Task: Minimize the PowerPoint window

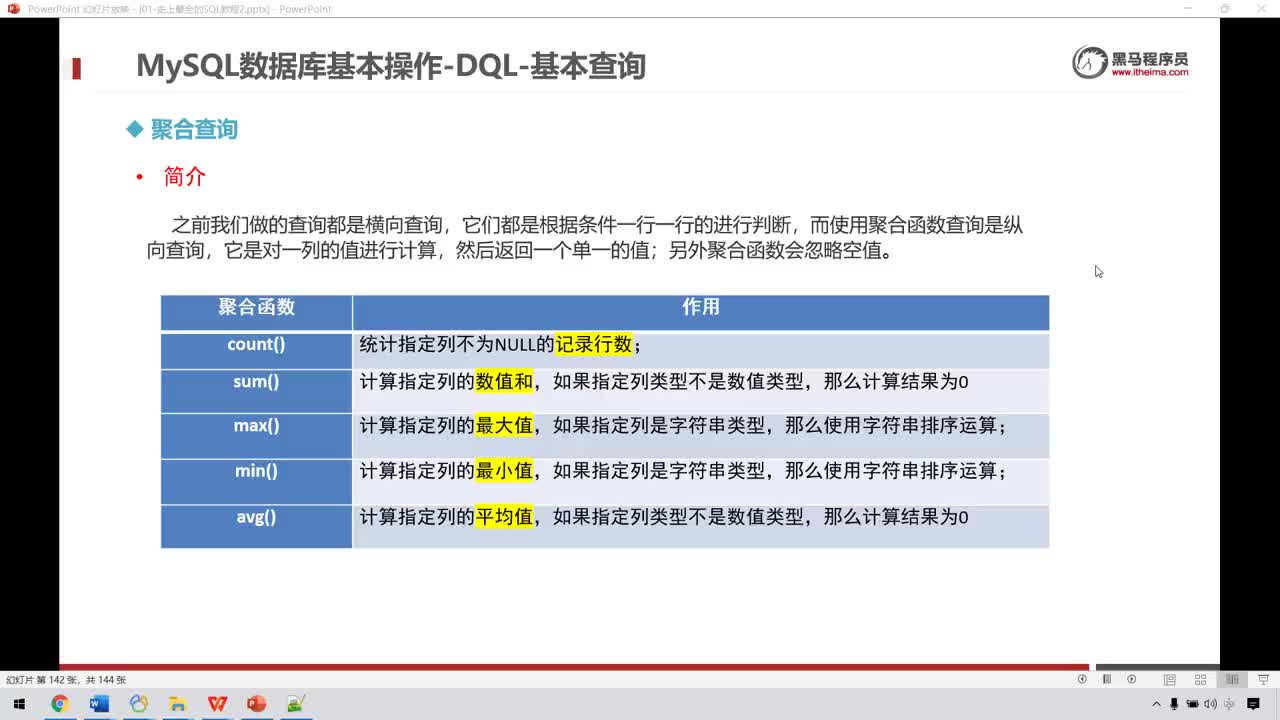Action: (x=1187, y=9)
